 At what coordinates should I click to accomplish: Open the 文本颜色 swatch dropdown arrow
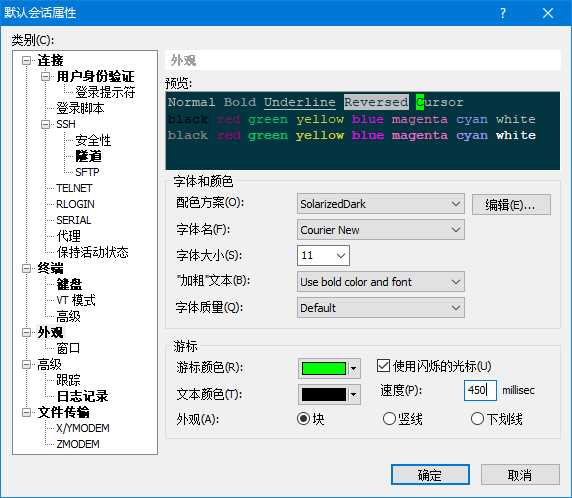(x=353, y=394)
